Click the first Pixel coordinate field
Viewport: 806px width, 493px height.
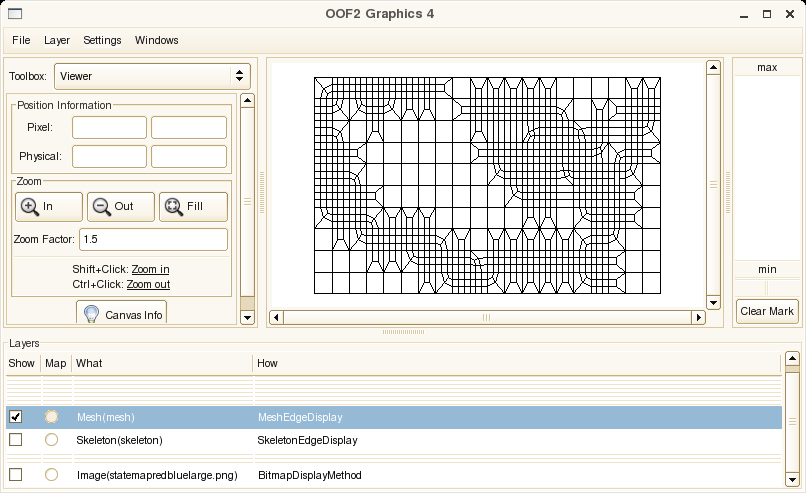[109, 127]
